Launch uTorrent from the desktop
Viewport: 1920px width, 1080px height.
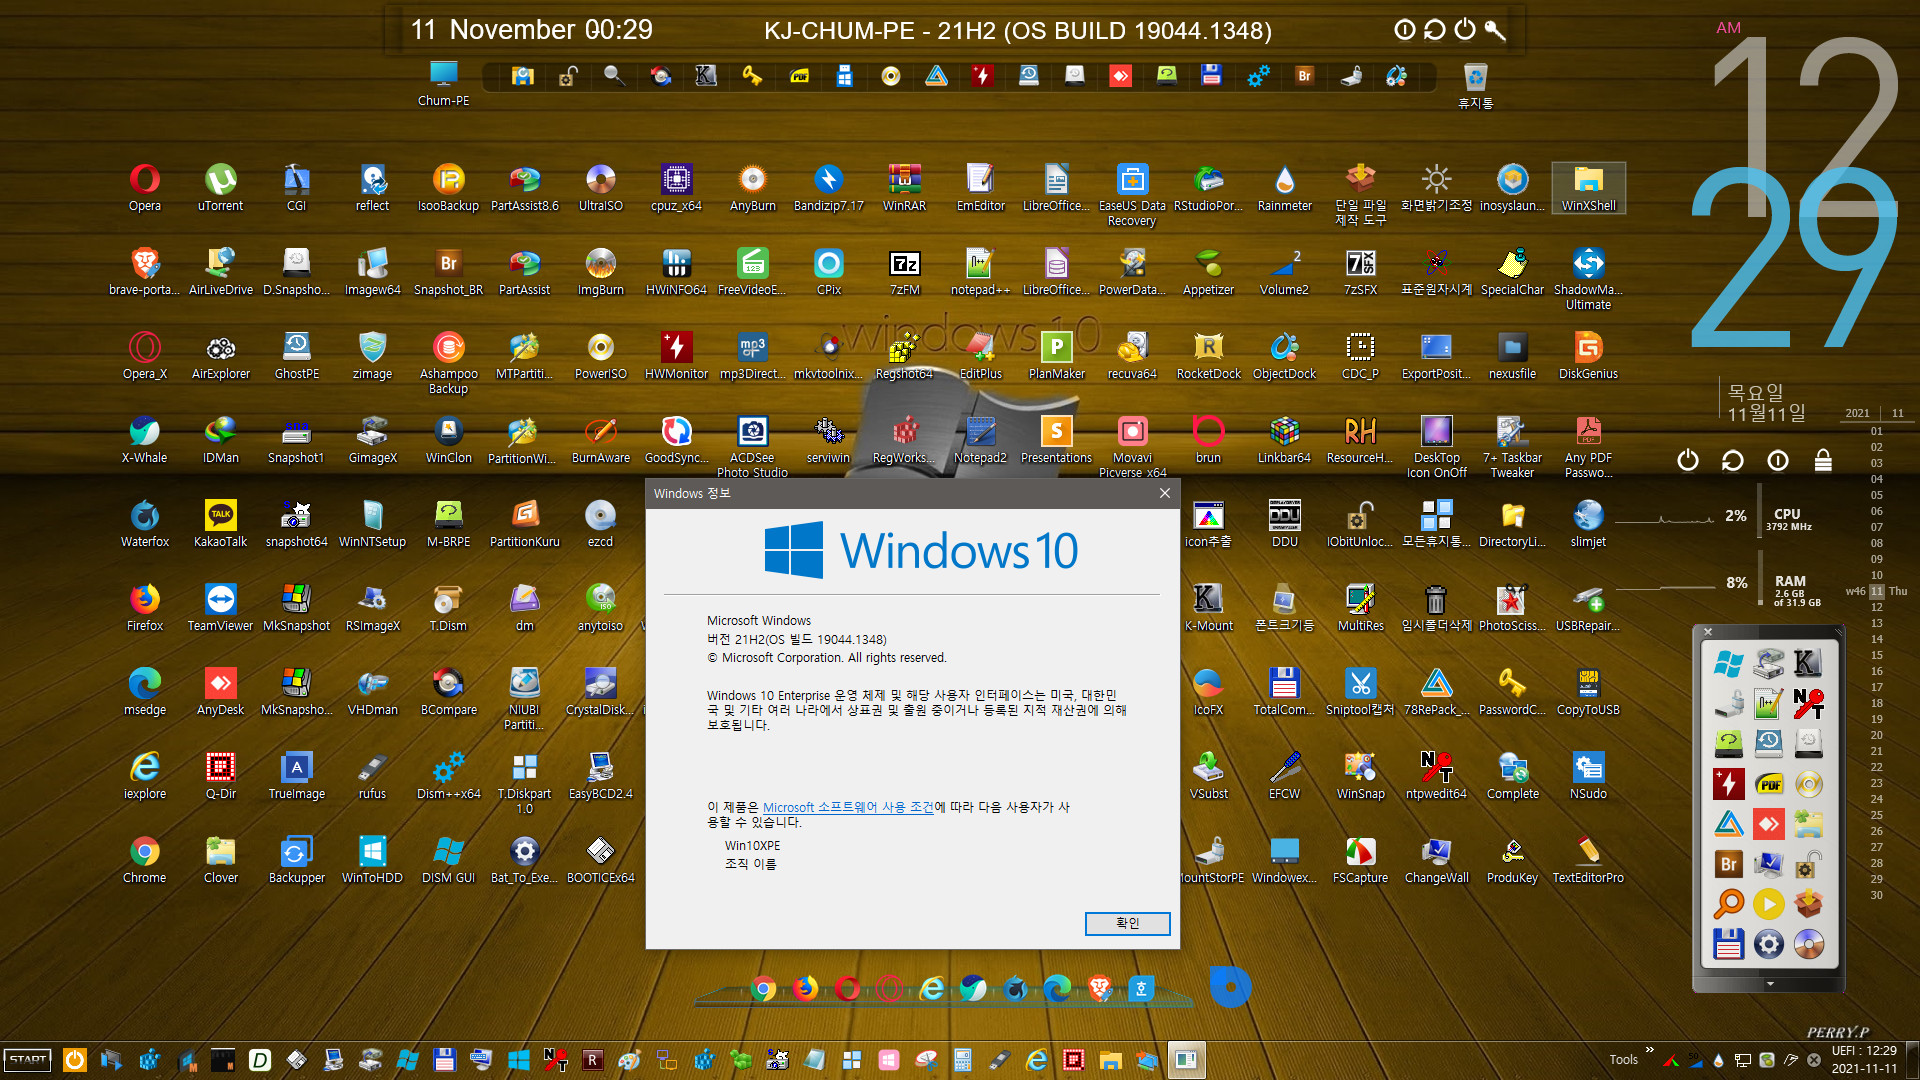[x=221, y=187]
